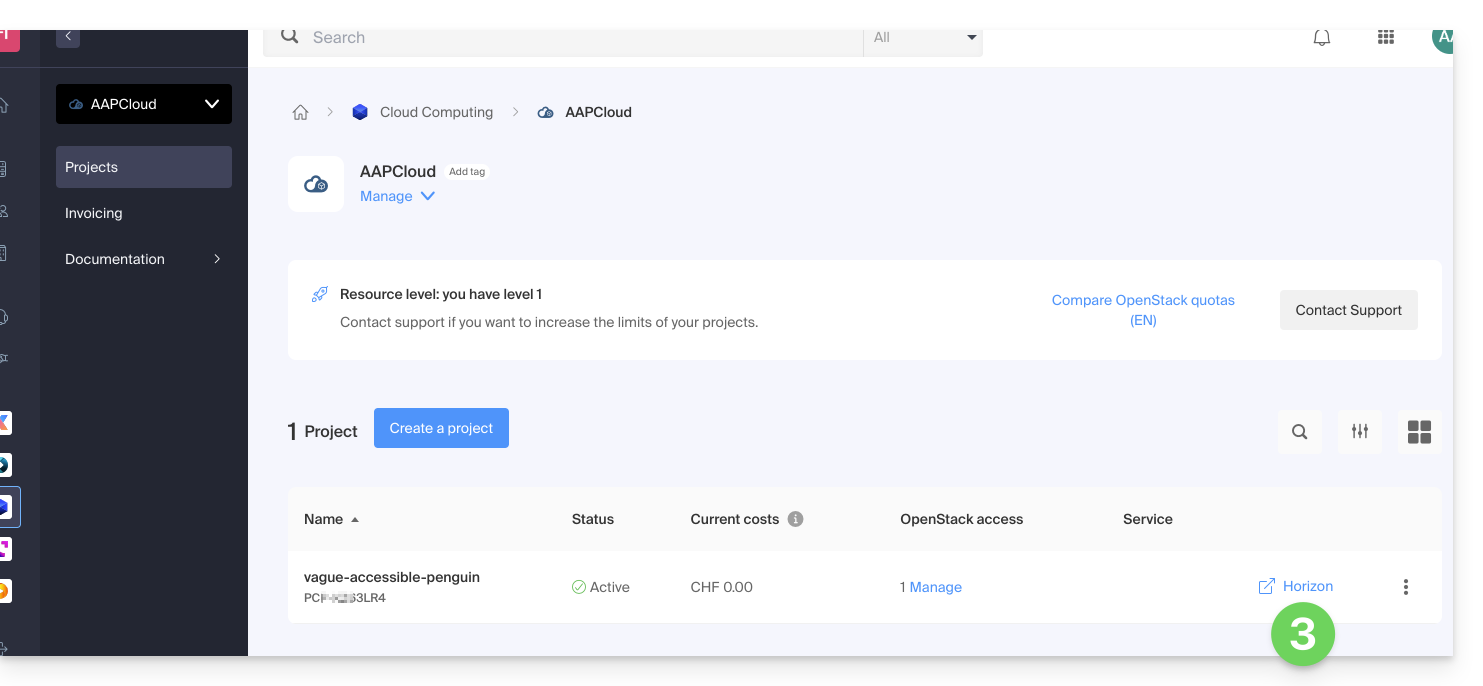Viewport: 1483px width, 686px height.
Task: Collapse the sidebar with the back arrow
Action: pyautogui.click(x=68, y=37)
